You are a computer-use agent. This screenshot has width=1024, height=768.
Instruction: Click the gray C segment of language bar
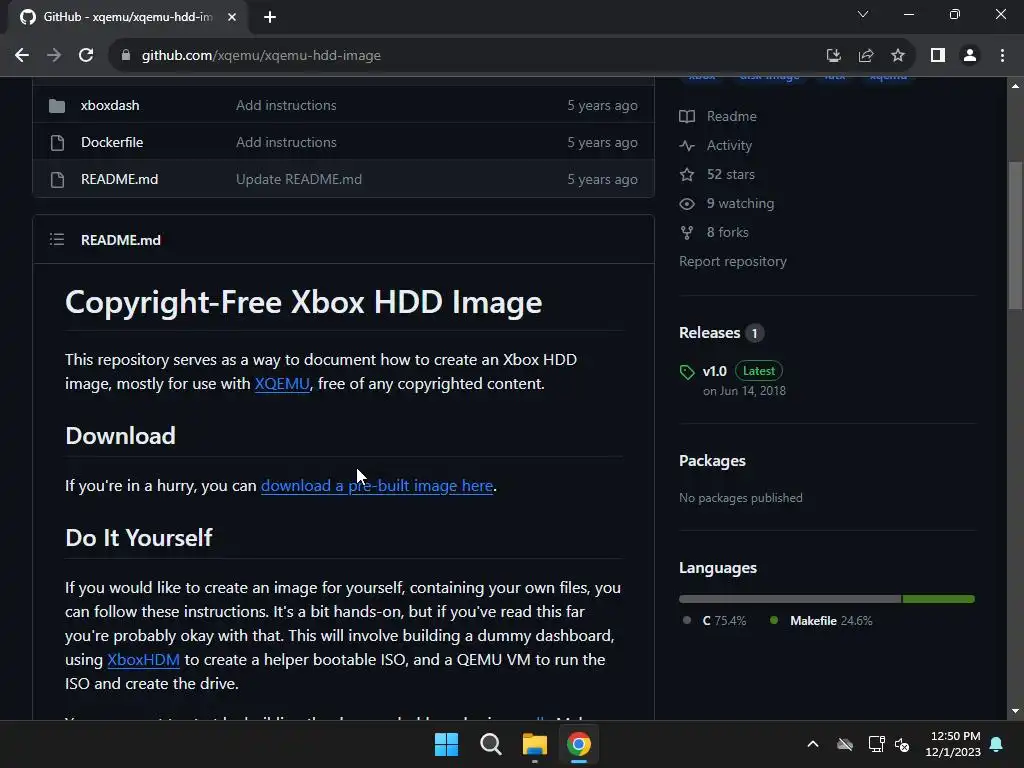click(x=790, y=599)
